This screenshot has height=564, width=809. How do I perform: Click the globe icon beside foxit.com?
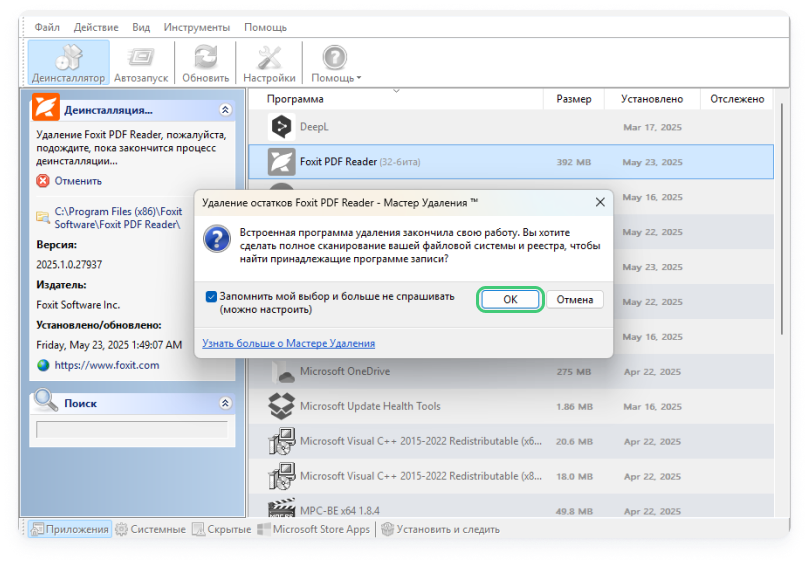(x=43, y=365)
